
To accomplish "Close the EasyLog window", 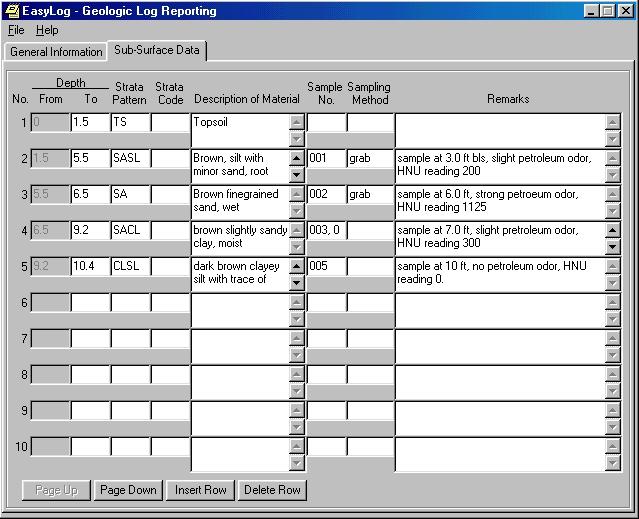I will pyautogui.click(x=626, y=11).
